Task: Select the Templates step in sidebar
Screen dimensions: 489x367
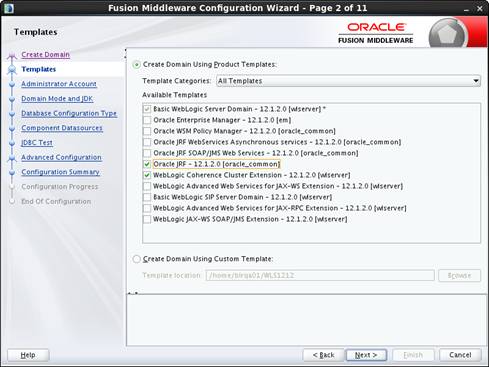Action: 39,69
